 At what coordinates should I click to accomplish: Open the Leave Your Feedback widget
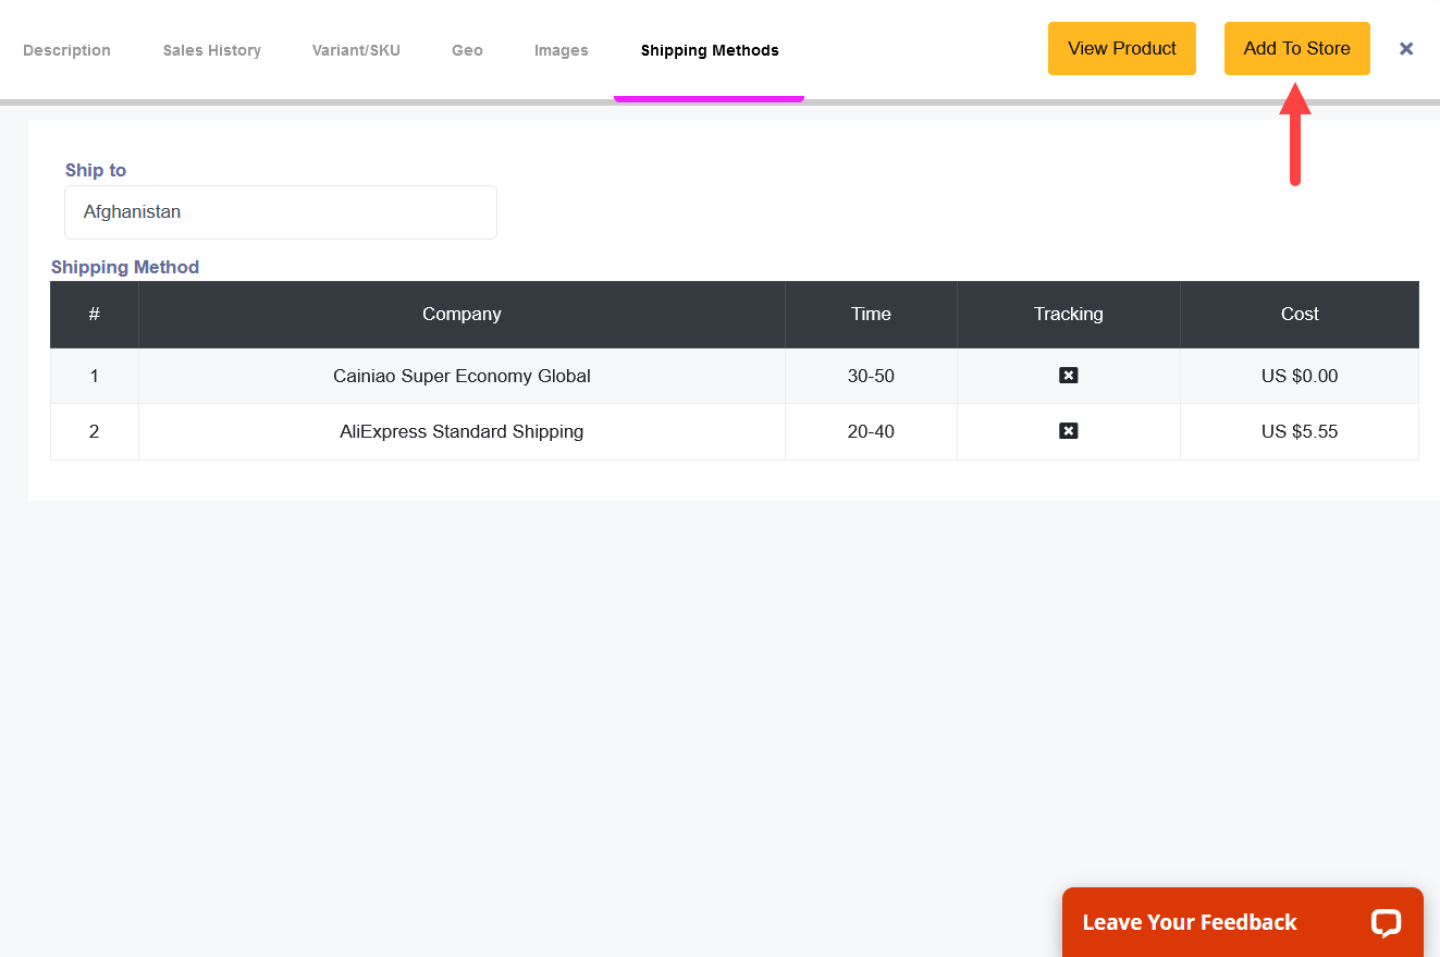coord(1189,922)
